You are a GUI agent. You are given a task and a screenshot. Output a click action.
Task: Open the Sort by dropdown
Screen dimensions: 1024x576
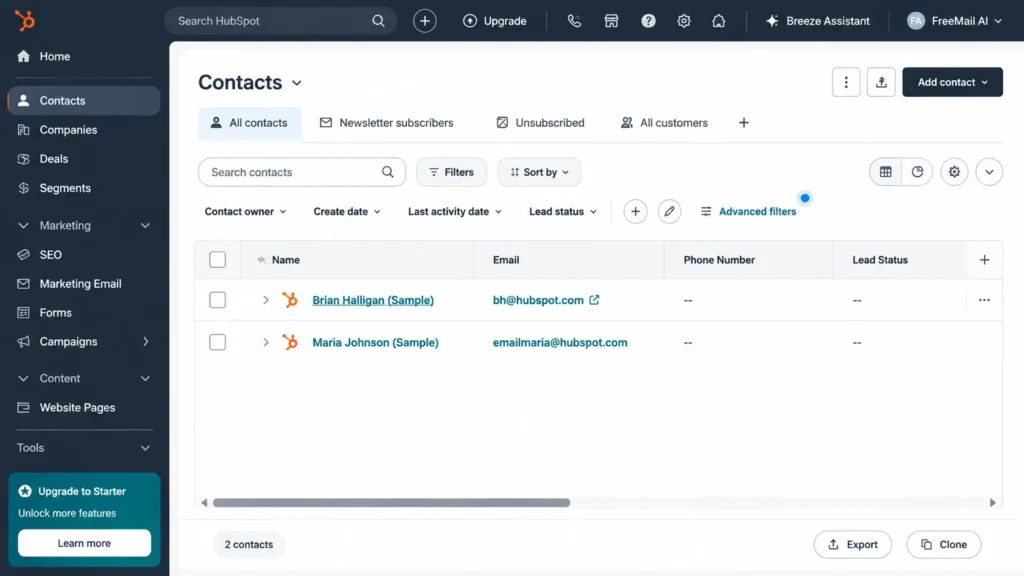coord(539,172)
